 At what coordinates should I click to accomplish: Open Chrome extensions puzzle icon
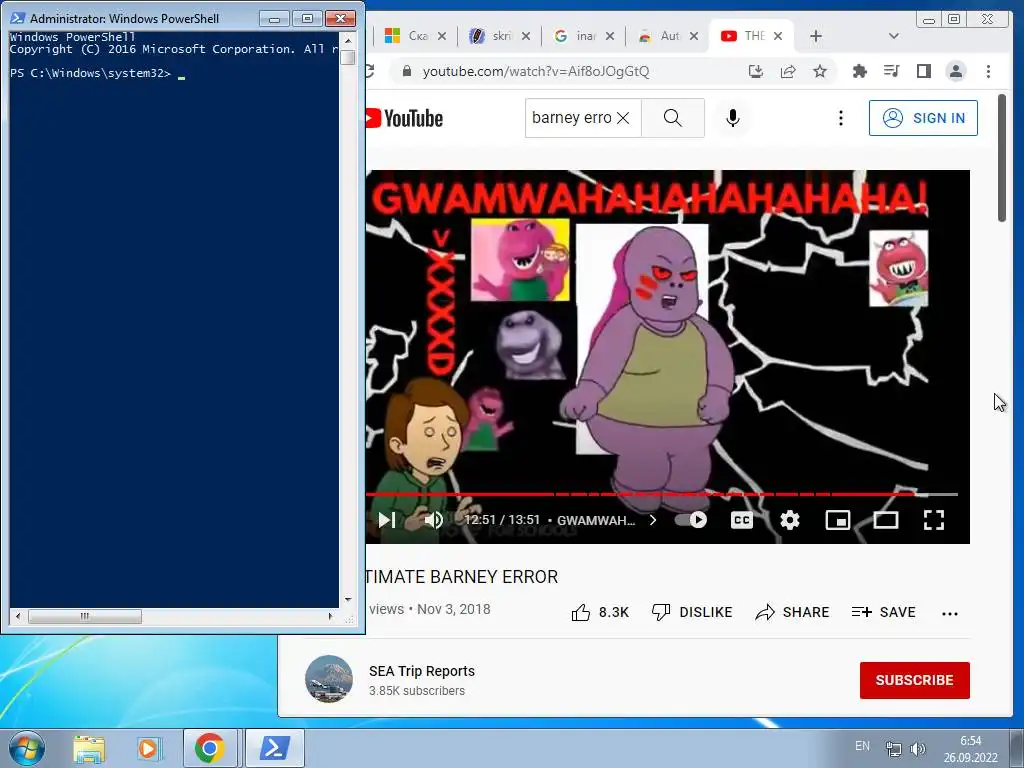(x=860, y=71)
